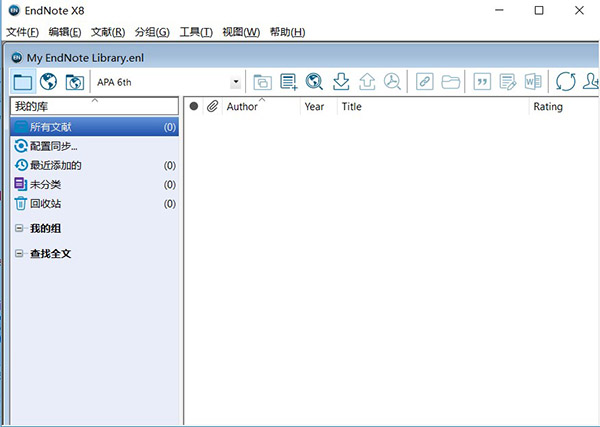Click the Insert Citation quote icon
600x427 pixels.
[x=482, y=82]
